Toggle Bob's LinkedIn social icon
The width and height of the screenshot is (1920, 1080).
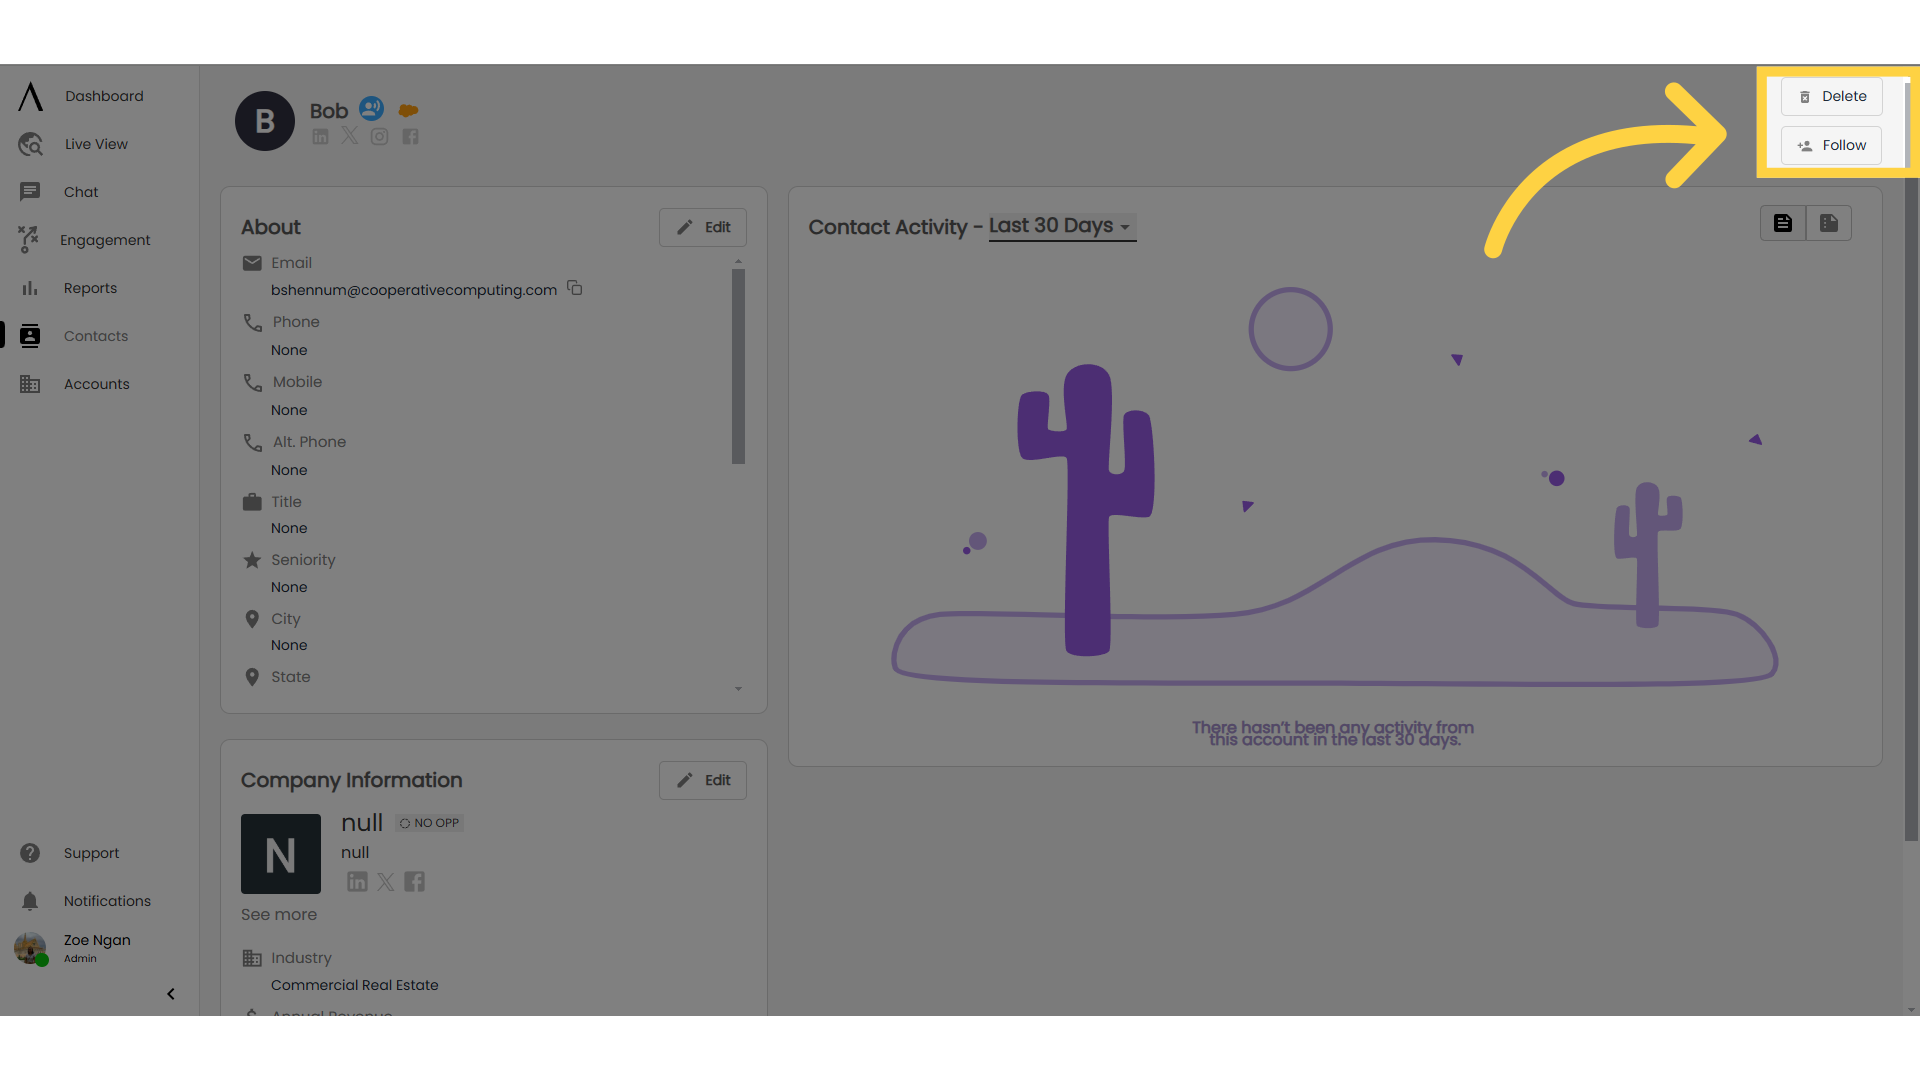point(320,137)
